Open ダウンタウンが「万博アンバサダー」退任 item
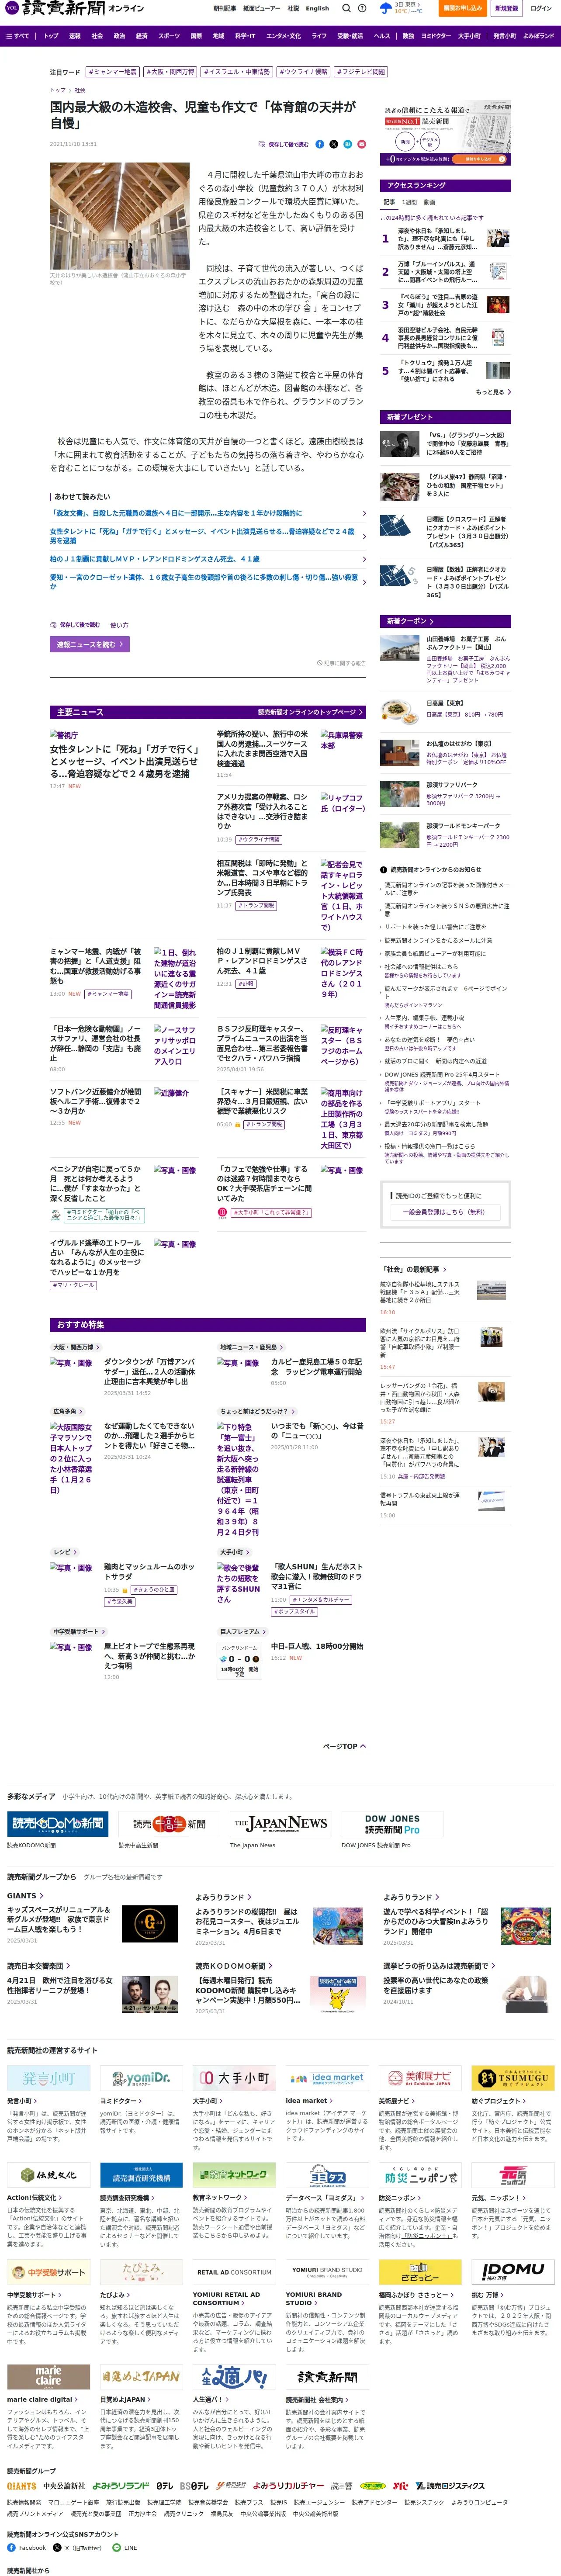 pyautogui.click(x=150, y=1371)
